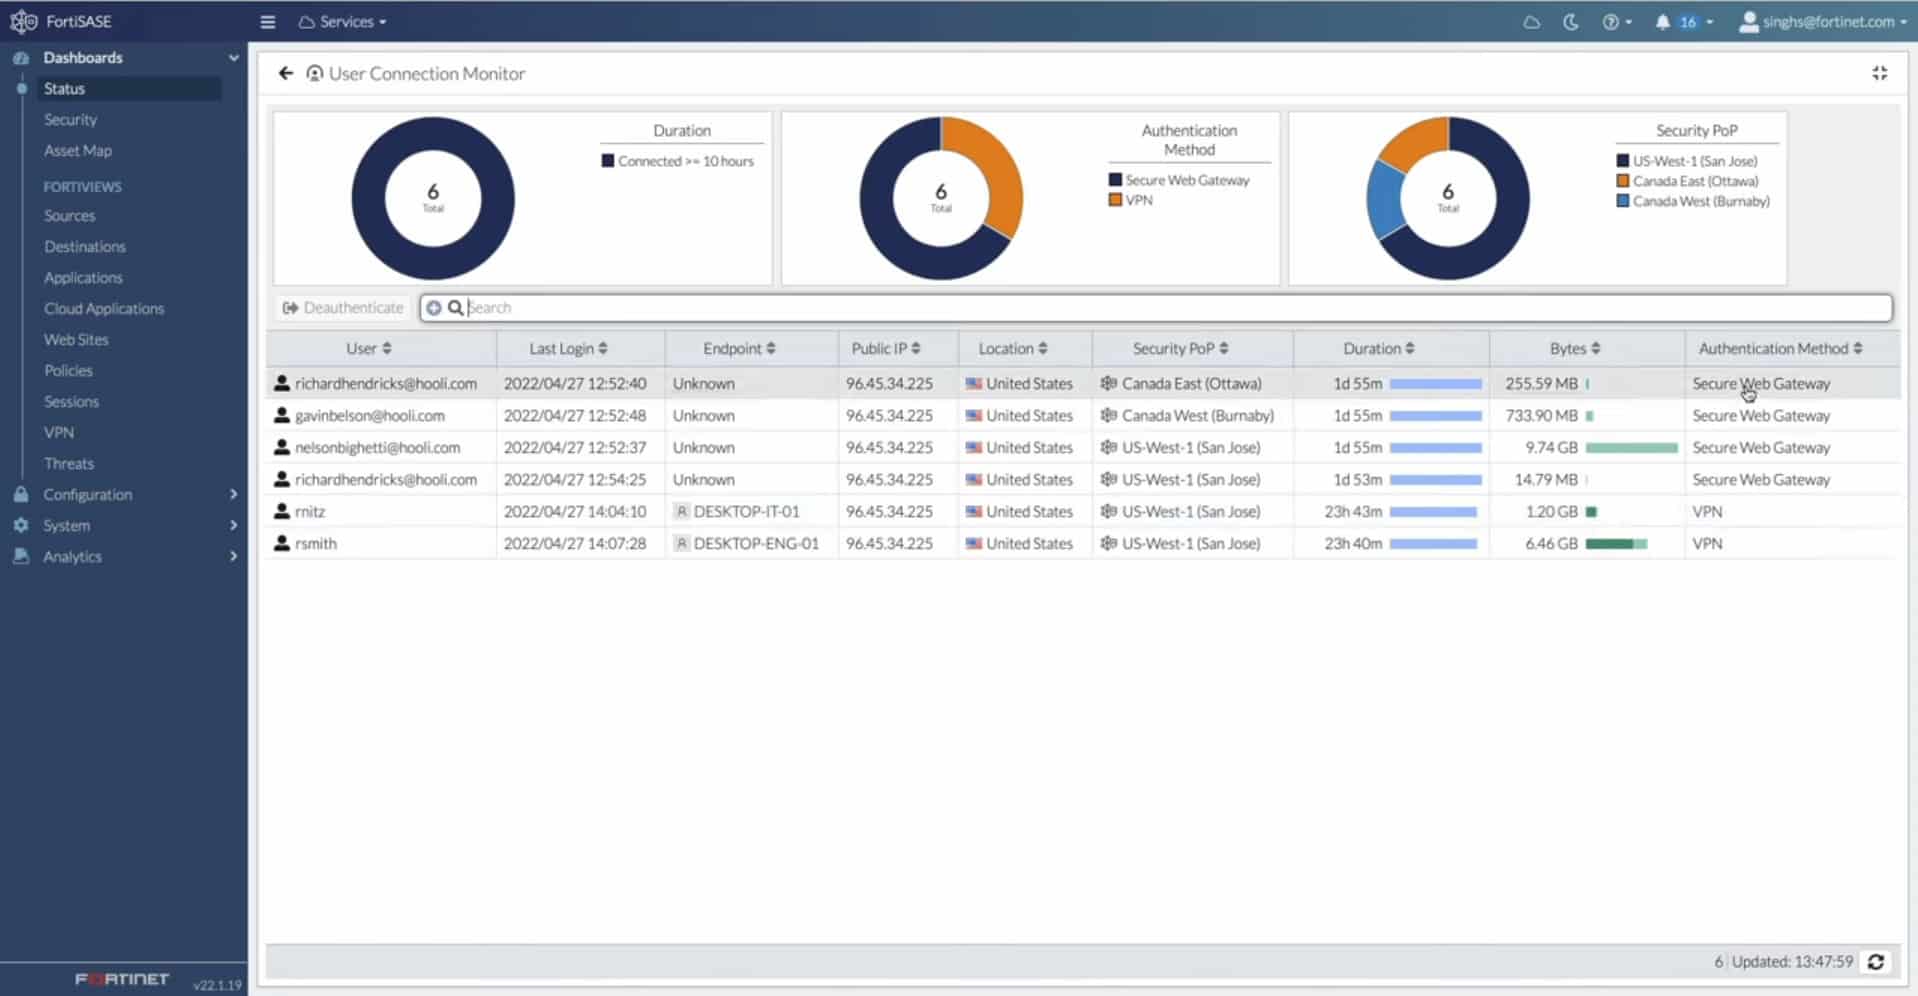Image resolution: width=1918 pixels, height=996 pixels.
Task: Click the Deauthenticate button
Action: tap(343, 308)
